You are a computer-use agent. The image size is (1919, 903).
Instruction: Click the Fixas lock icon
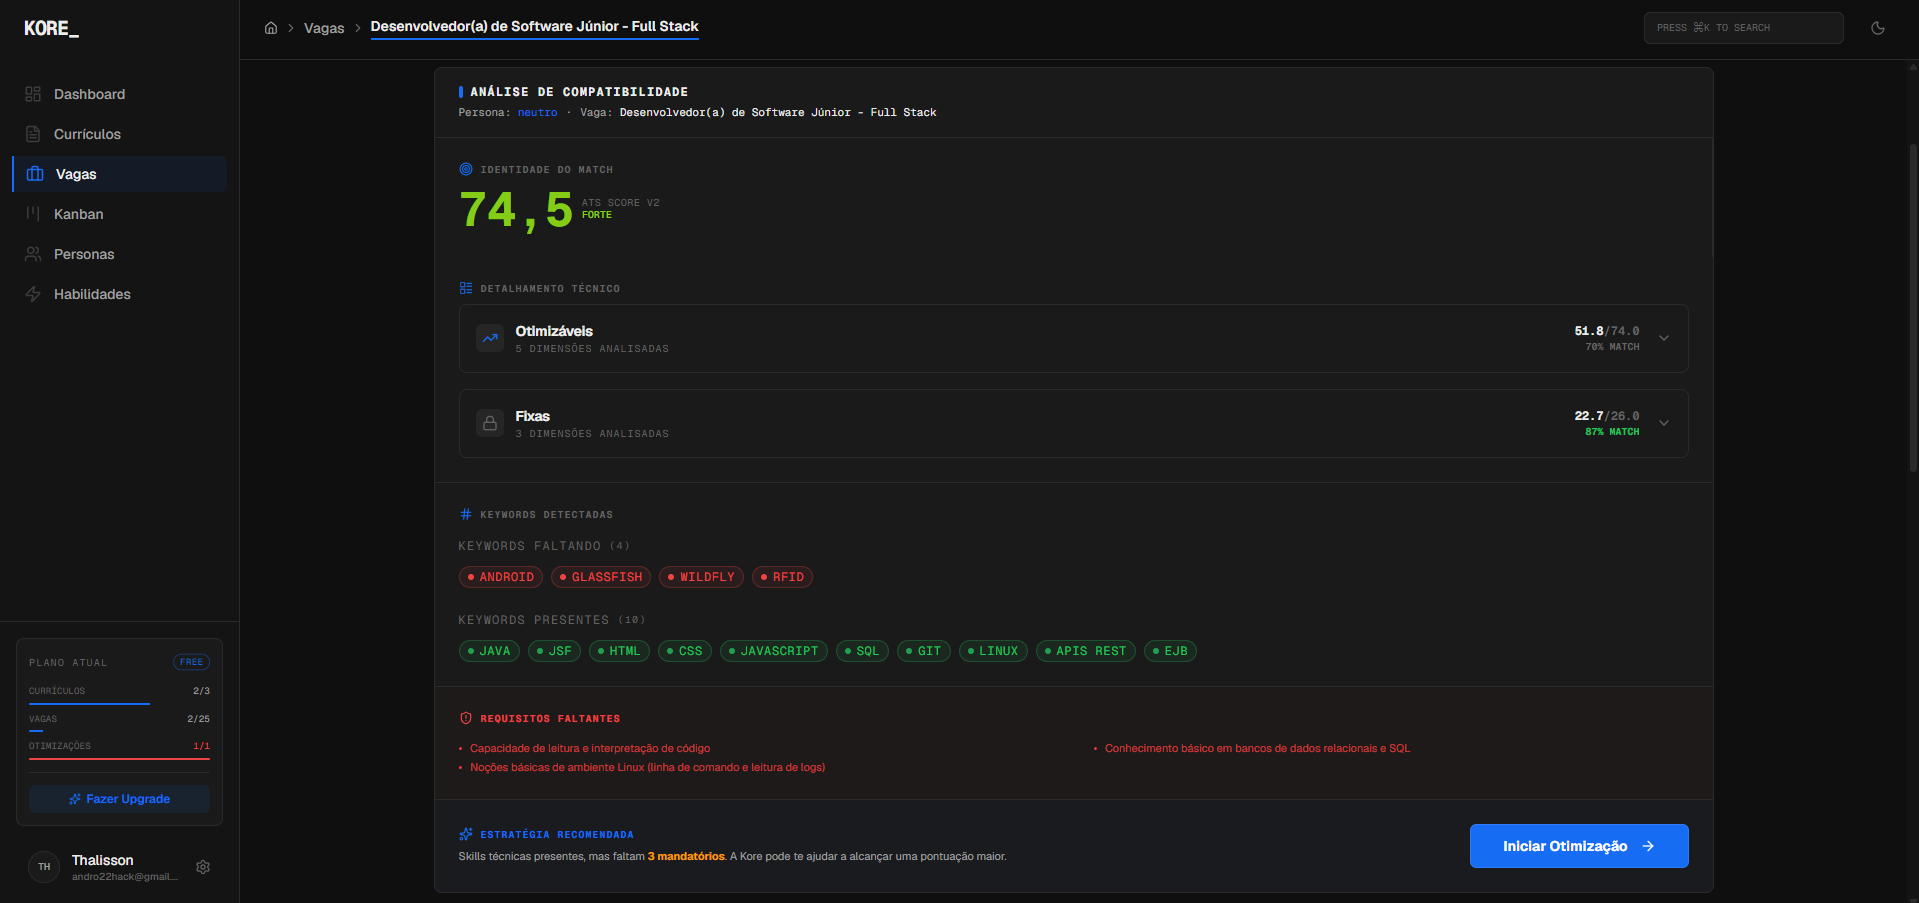point(490,423)
